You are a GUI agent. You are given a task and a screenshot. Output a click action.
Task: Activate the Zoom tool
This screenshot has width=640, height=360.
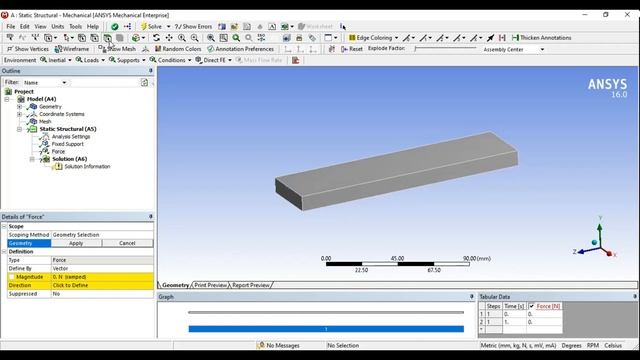182,38
